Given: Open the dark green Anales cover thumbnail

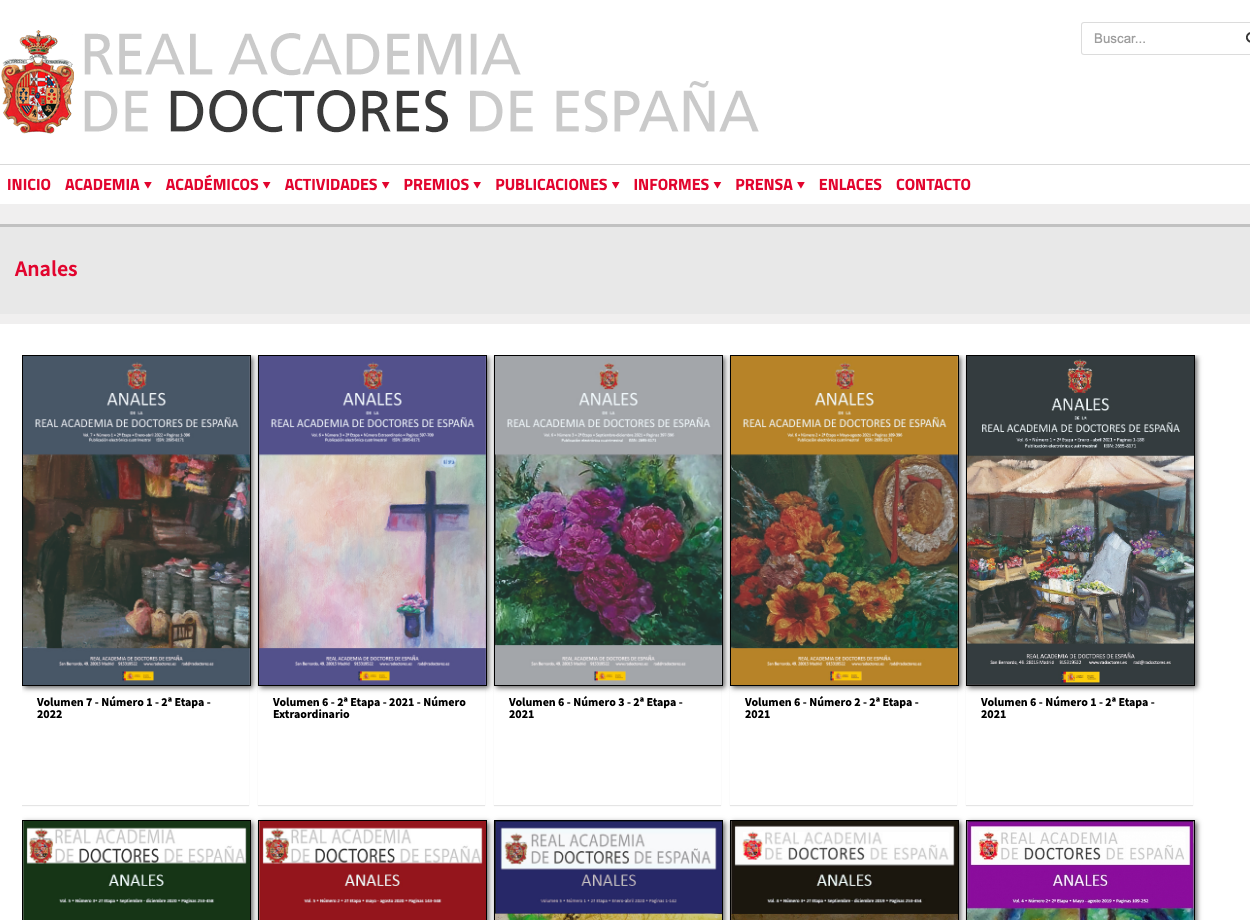Looking at the screenshot, I should (x=137, y=870).
